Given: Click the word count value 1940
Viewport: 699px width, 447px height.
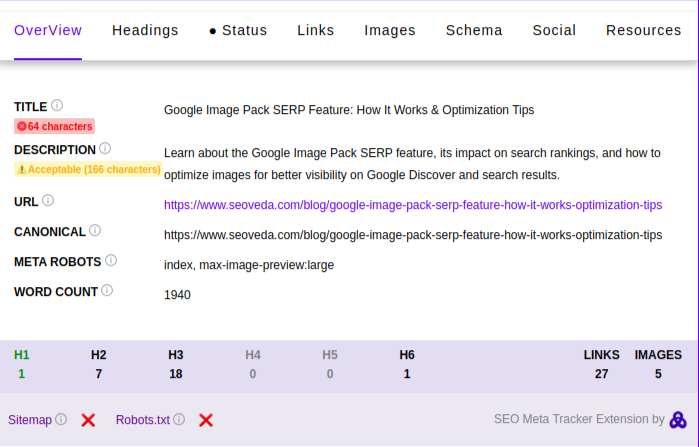Looking at the screenshot, I should pos(177,295).
